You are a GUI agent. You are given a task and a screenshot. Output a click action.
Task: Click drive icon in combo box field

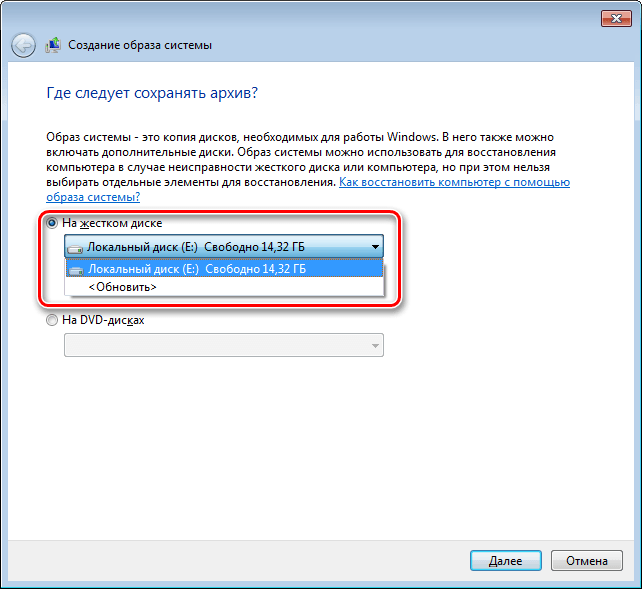(75, 248)
